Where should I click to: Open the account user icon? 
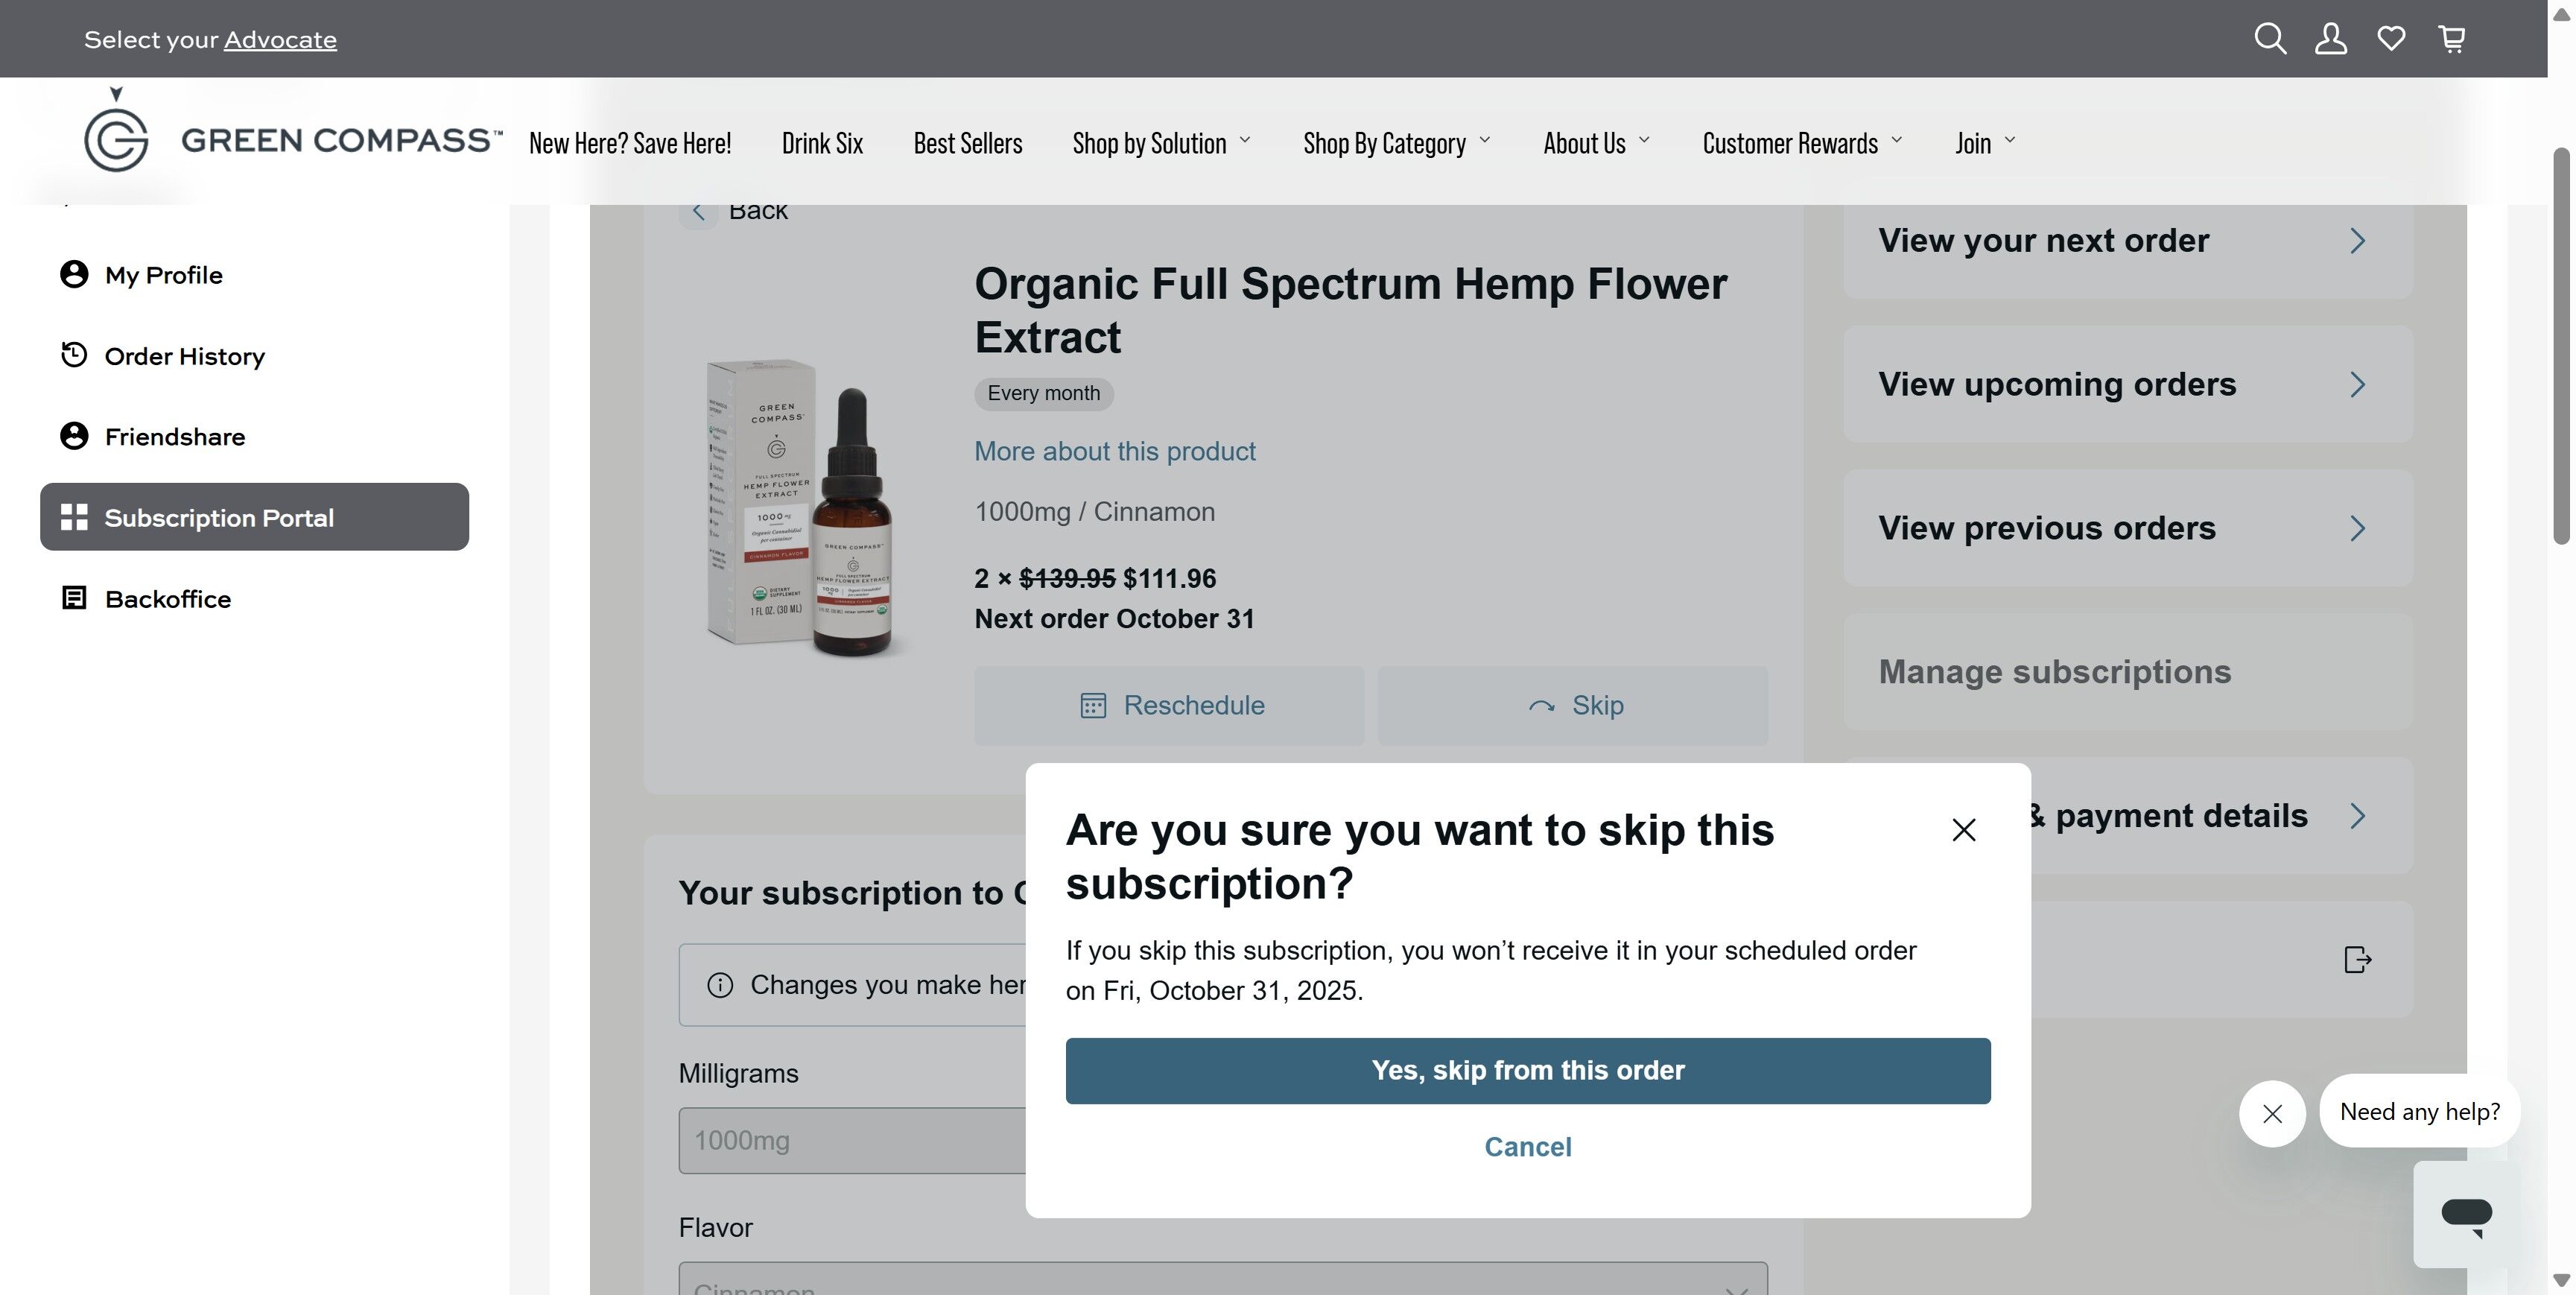(x=2330, y=39)
